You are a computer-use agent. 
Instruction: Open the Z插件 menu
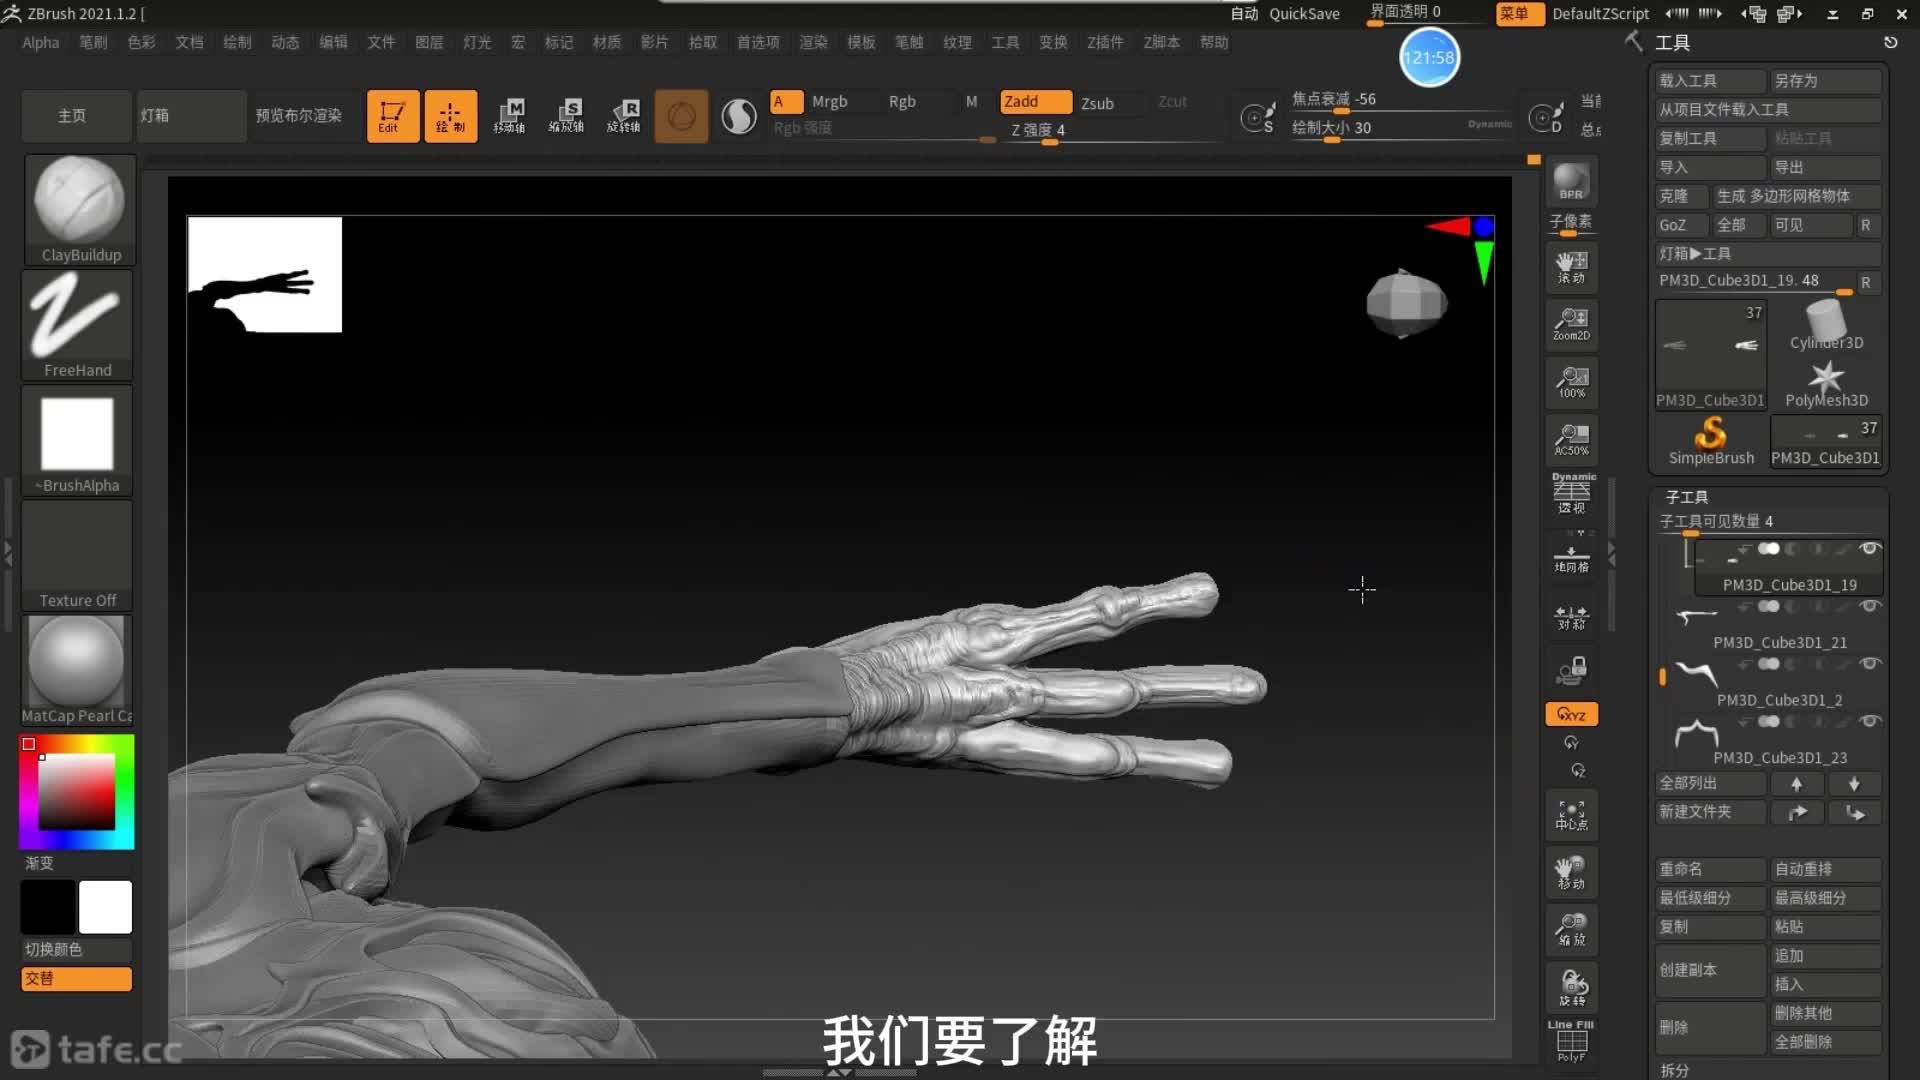coord(1105,42)
